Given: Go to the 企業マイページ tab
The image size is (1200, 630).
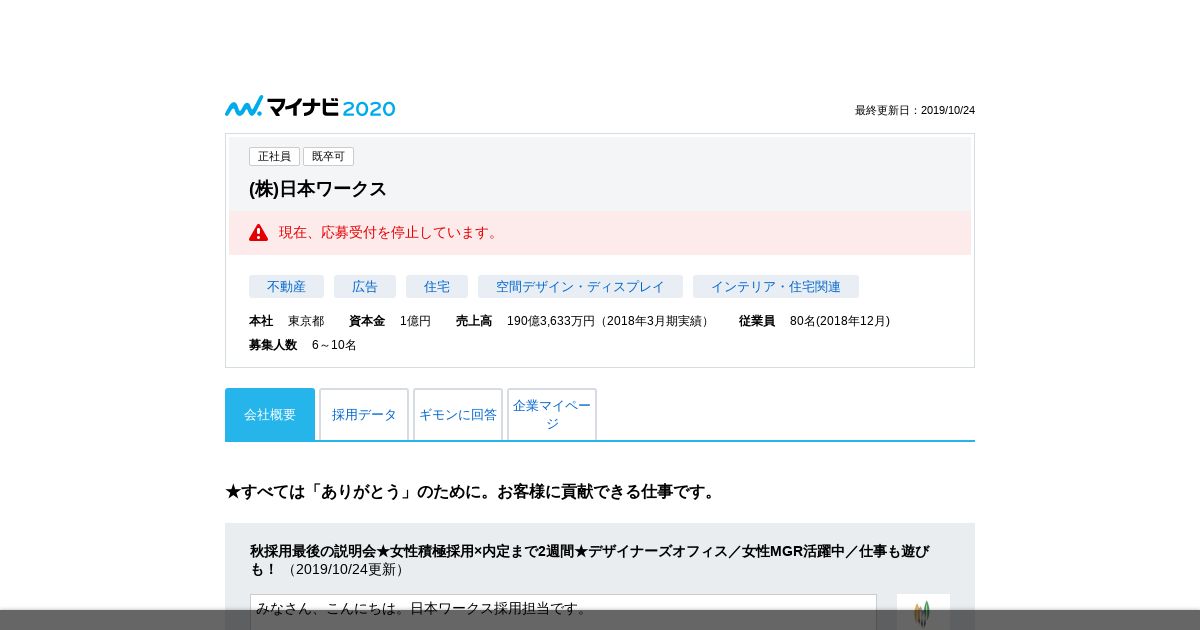Looking at the screenshot, I should click(552, 414).
